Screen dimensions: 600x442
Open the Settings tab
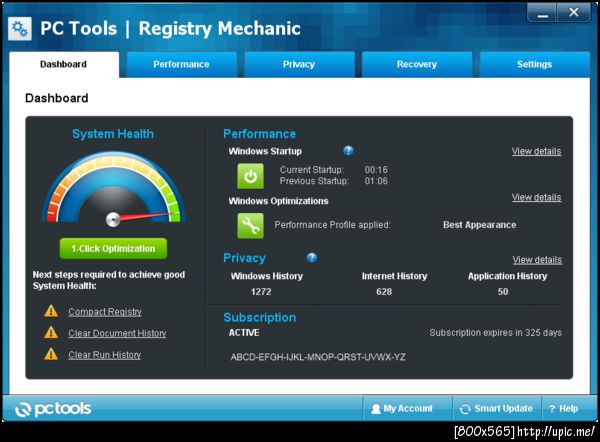pyautogui.click(x=535, y=64)
